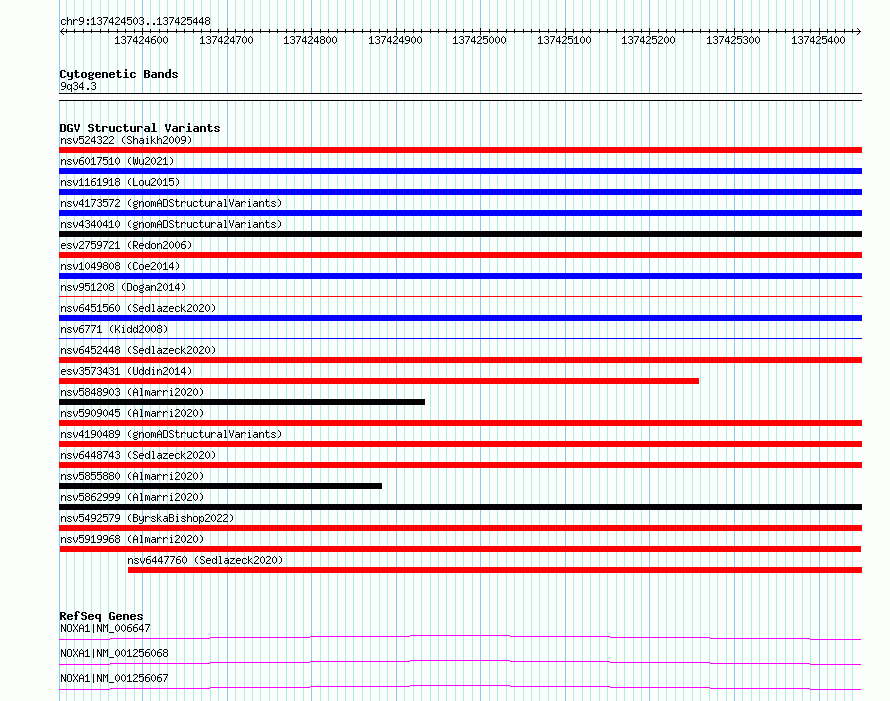Click ruler position 137424800
890x701 pixels.
(310, 40)
